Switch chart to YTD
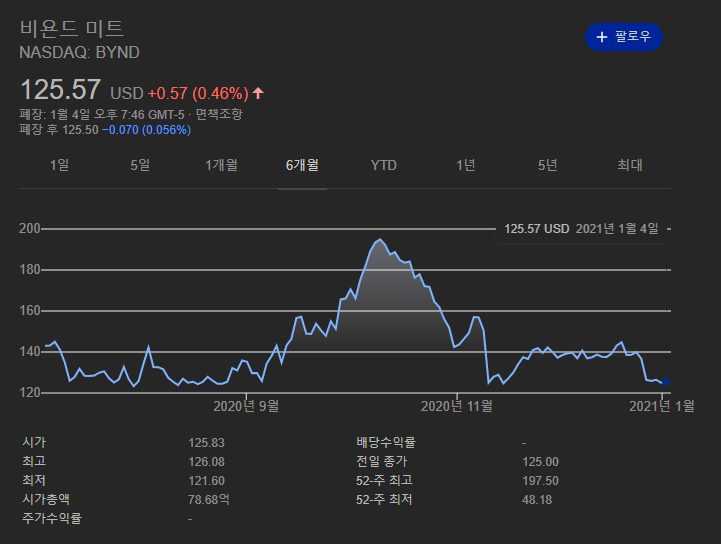Image resolution: width=721 pixels, height=544 pixels. click(383, 165)
